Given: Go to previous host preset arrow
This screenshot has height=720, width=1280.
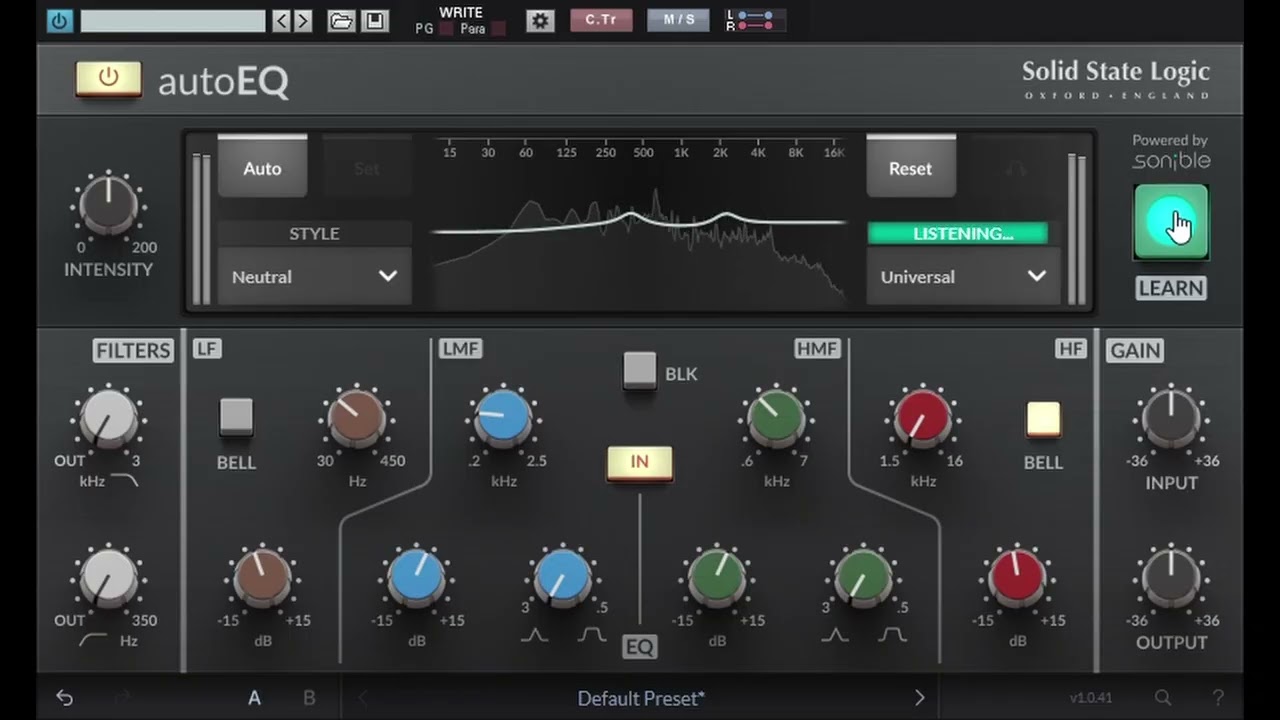Looking at the screenshot, I should point(281,21).
